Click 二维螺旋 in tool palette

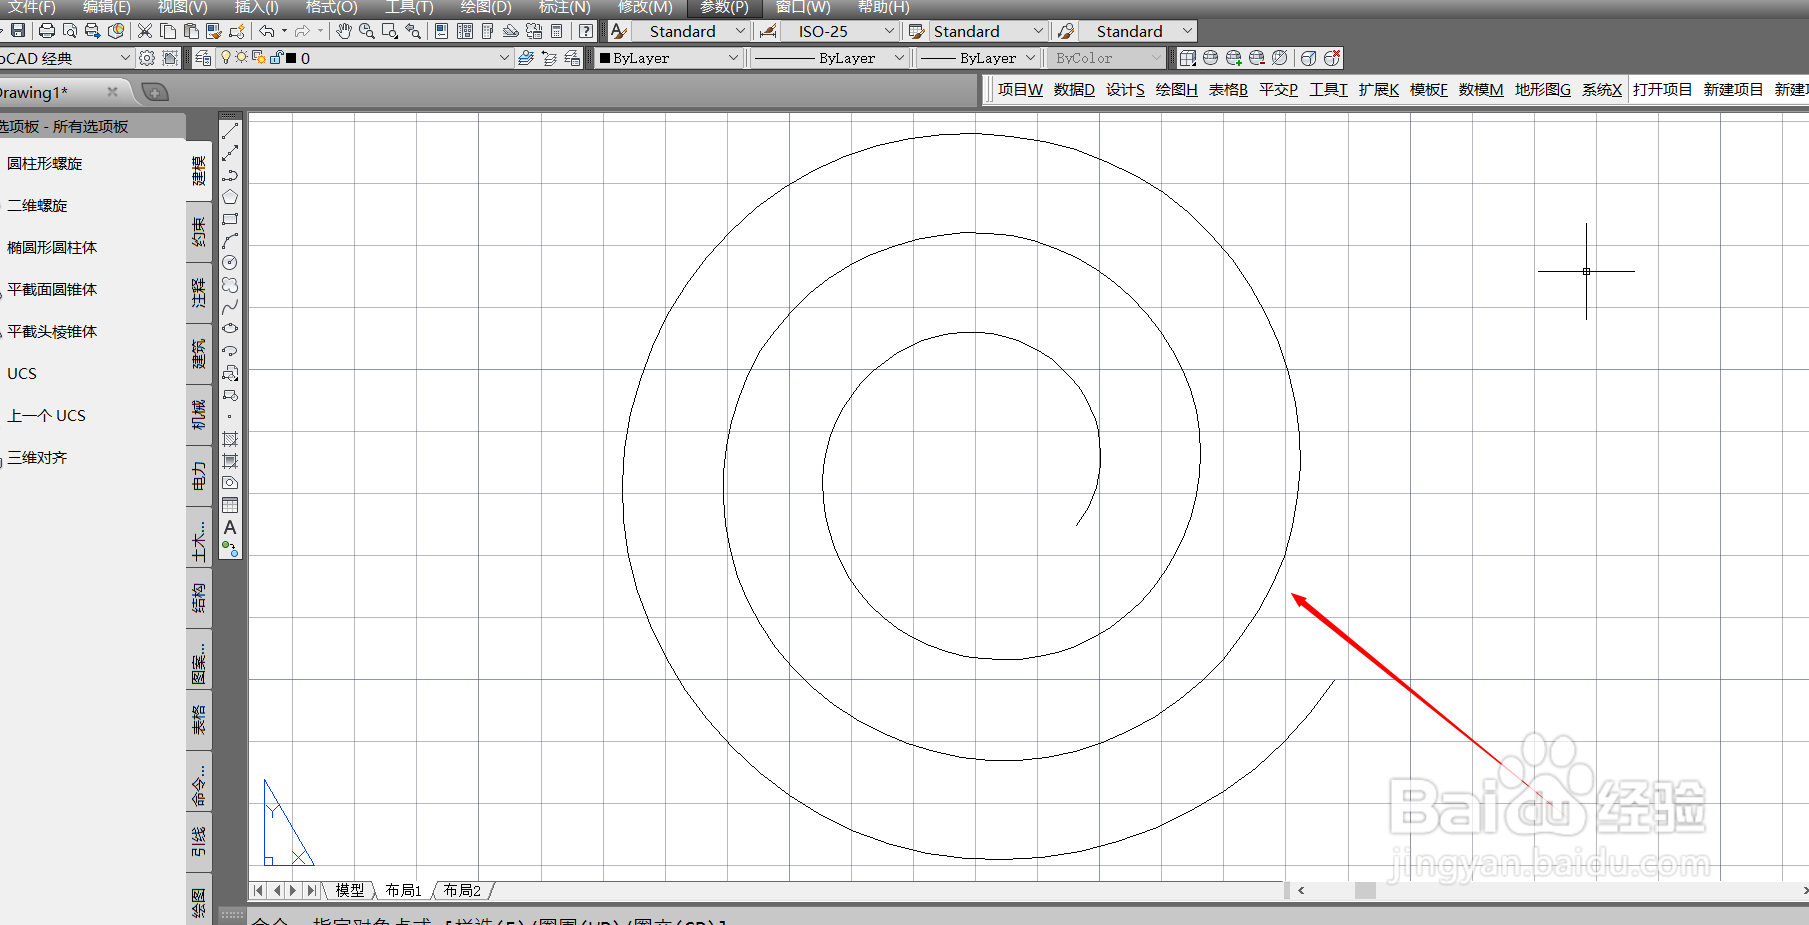pyautogui.click(x=37, y=205)
